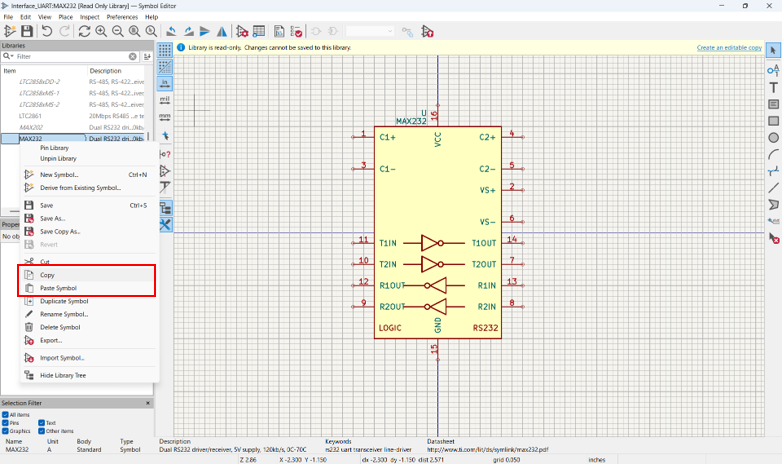Select the Draw Arc tool
782x464 pixels.
tap(774, 155)
